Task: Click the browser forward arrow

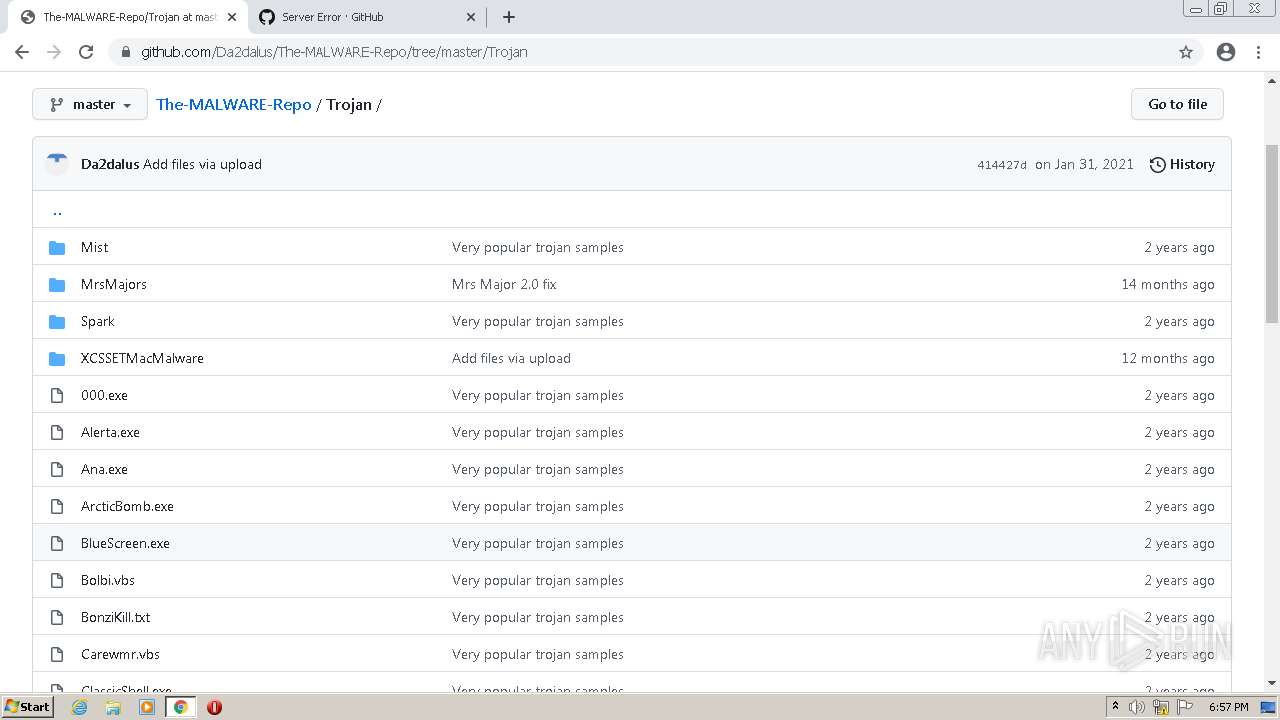Action: (x=54, y=52)
